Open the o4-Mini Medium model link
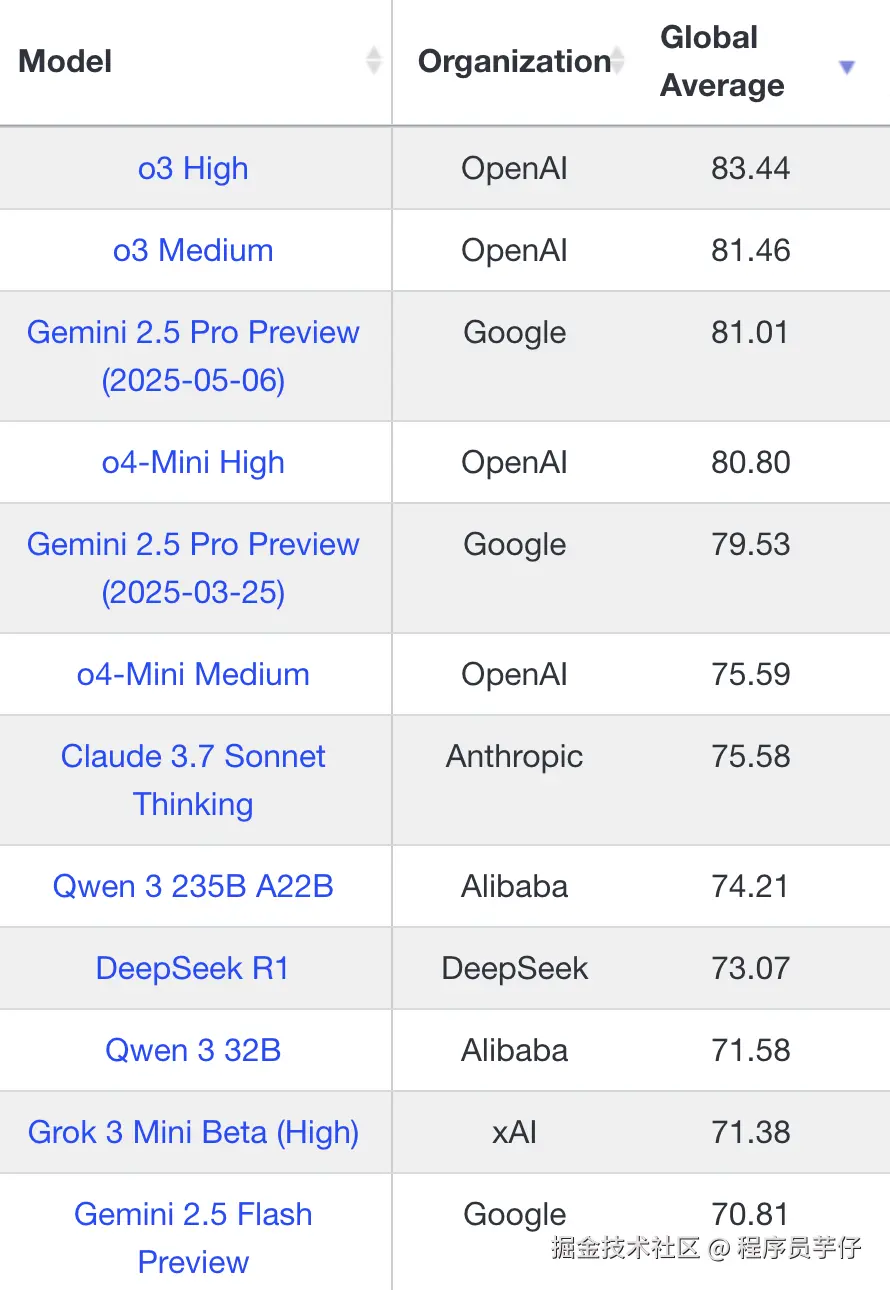The image size is (890, 1290). (193, 674)
